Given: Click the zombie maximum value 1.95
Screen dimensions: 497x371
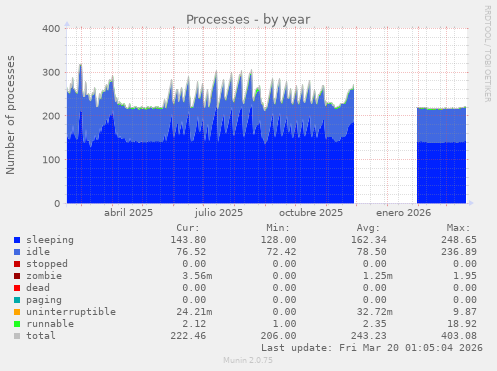Looking at the screenshot, I should tap(465, 276).
